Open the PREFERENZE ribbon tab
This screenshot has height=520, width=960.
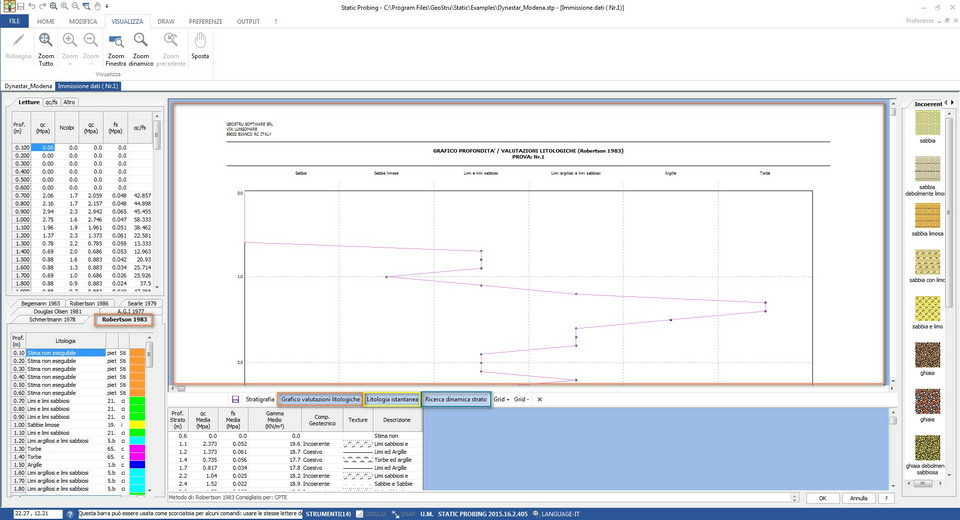pyautogui.click(x=206, y=21)
